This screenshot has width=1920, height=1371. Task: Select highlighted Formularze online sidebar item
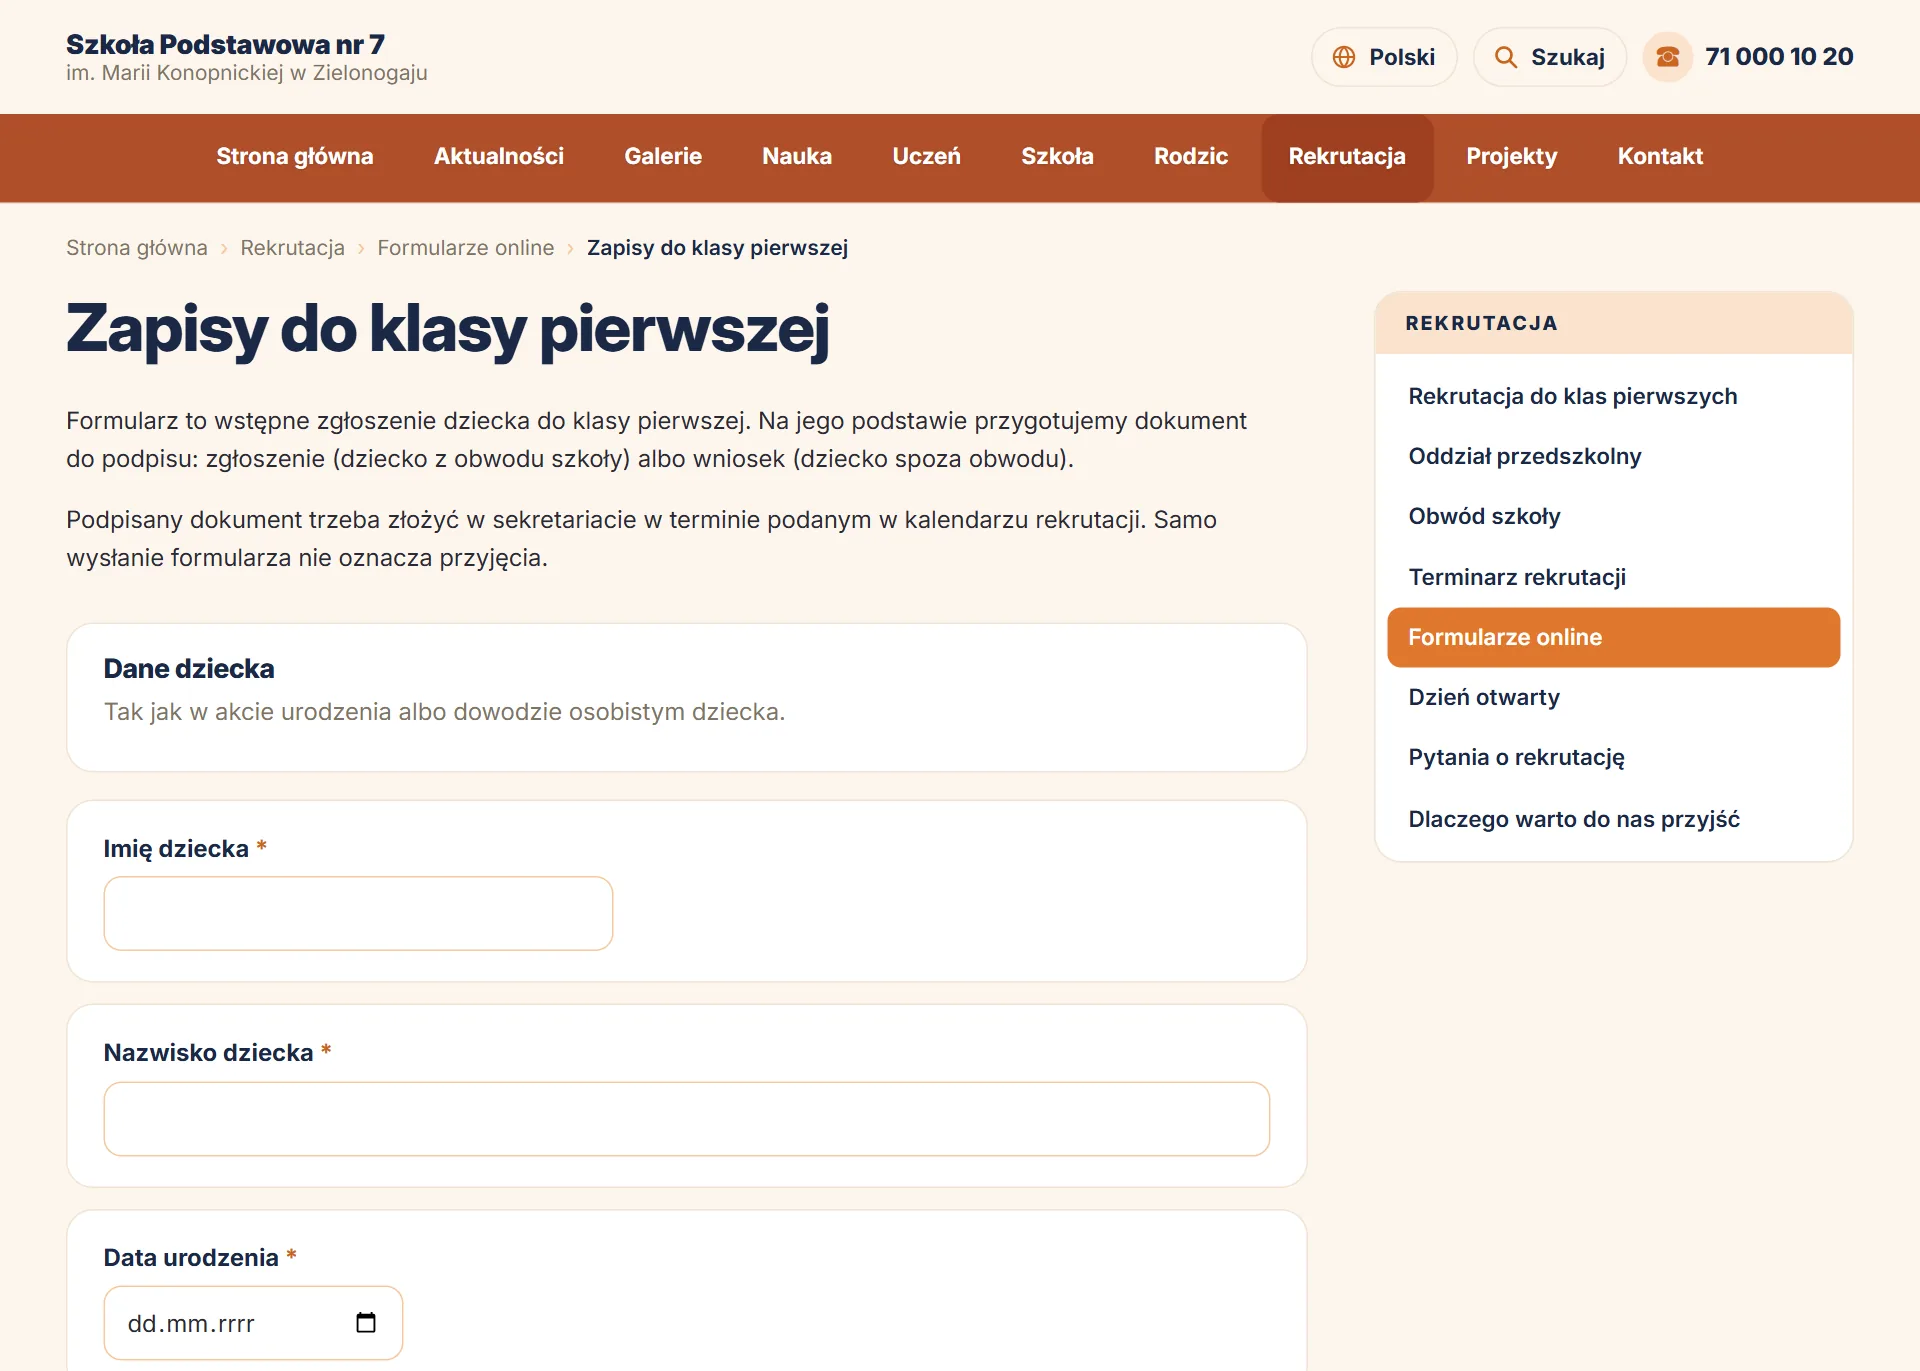coord(1613,637)
